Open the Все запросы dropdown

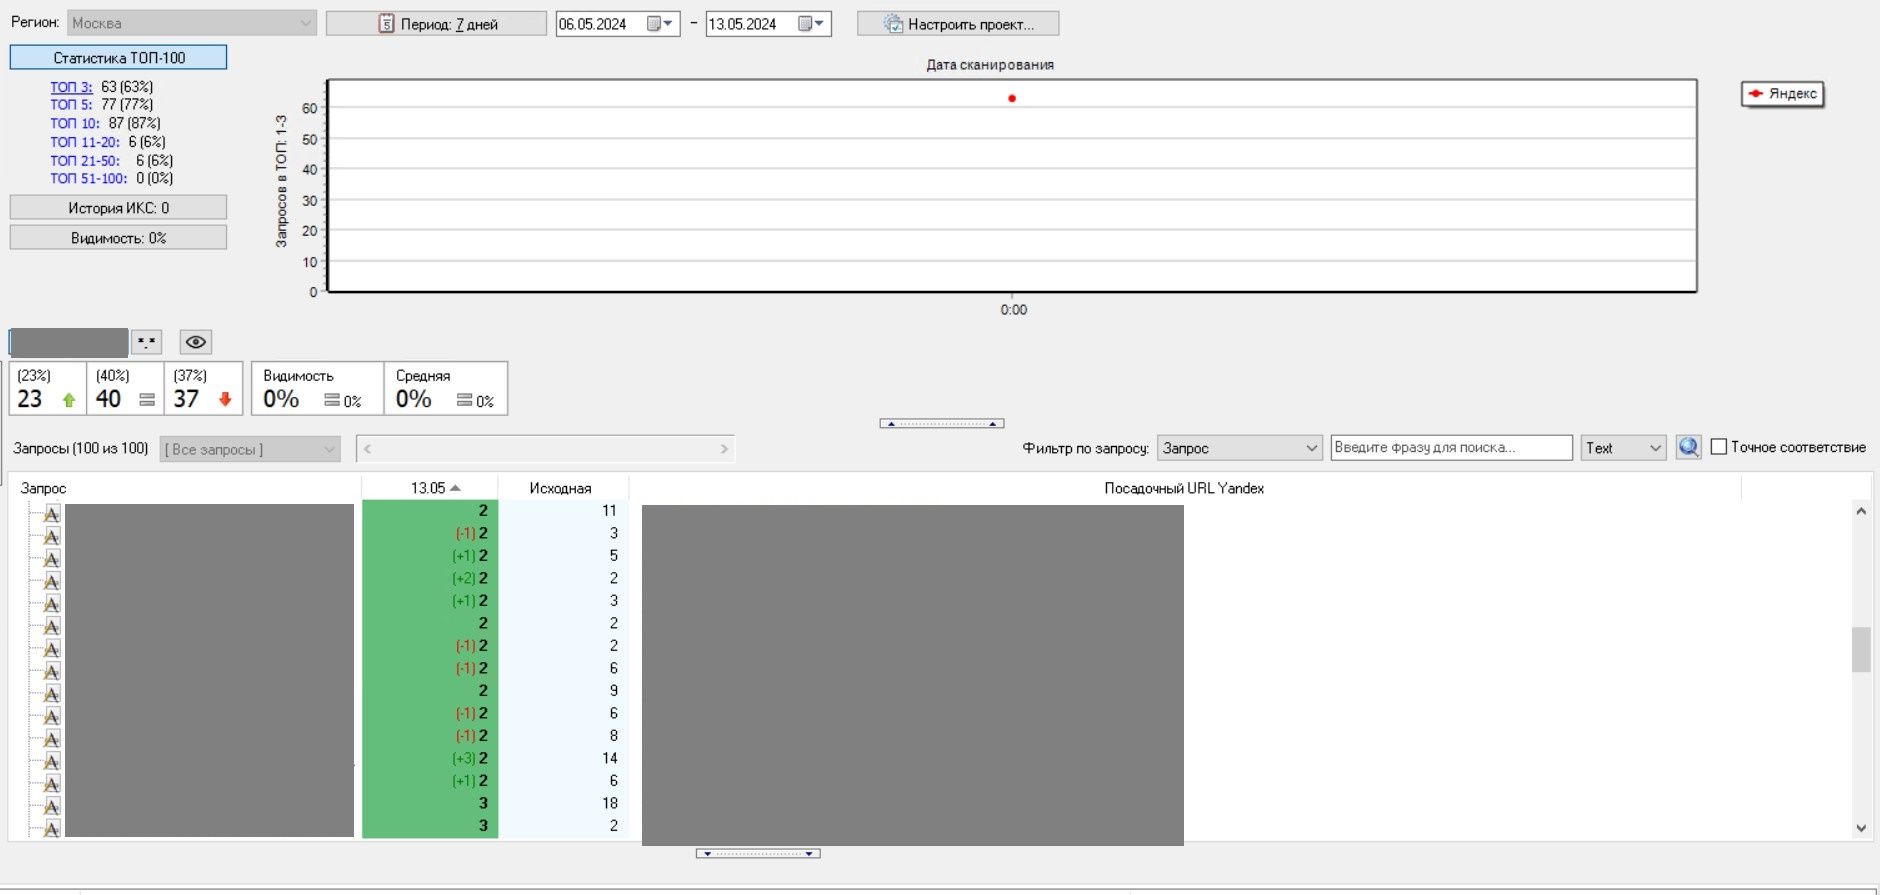[x=250, y=449]
